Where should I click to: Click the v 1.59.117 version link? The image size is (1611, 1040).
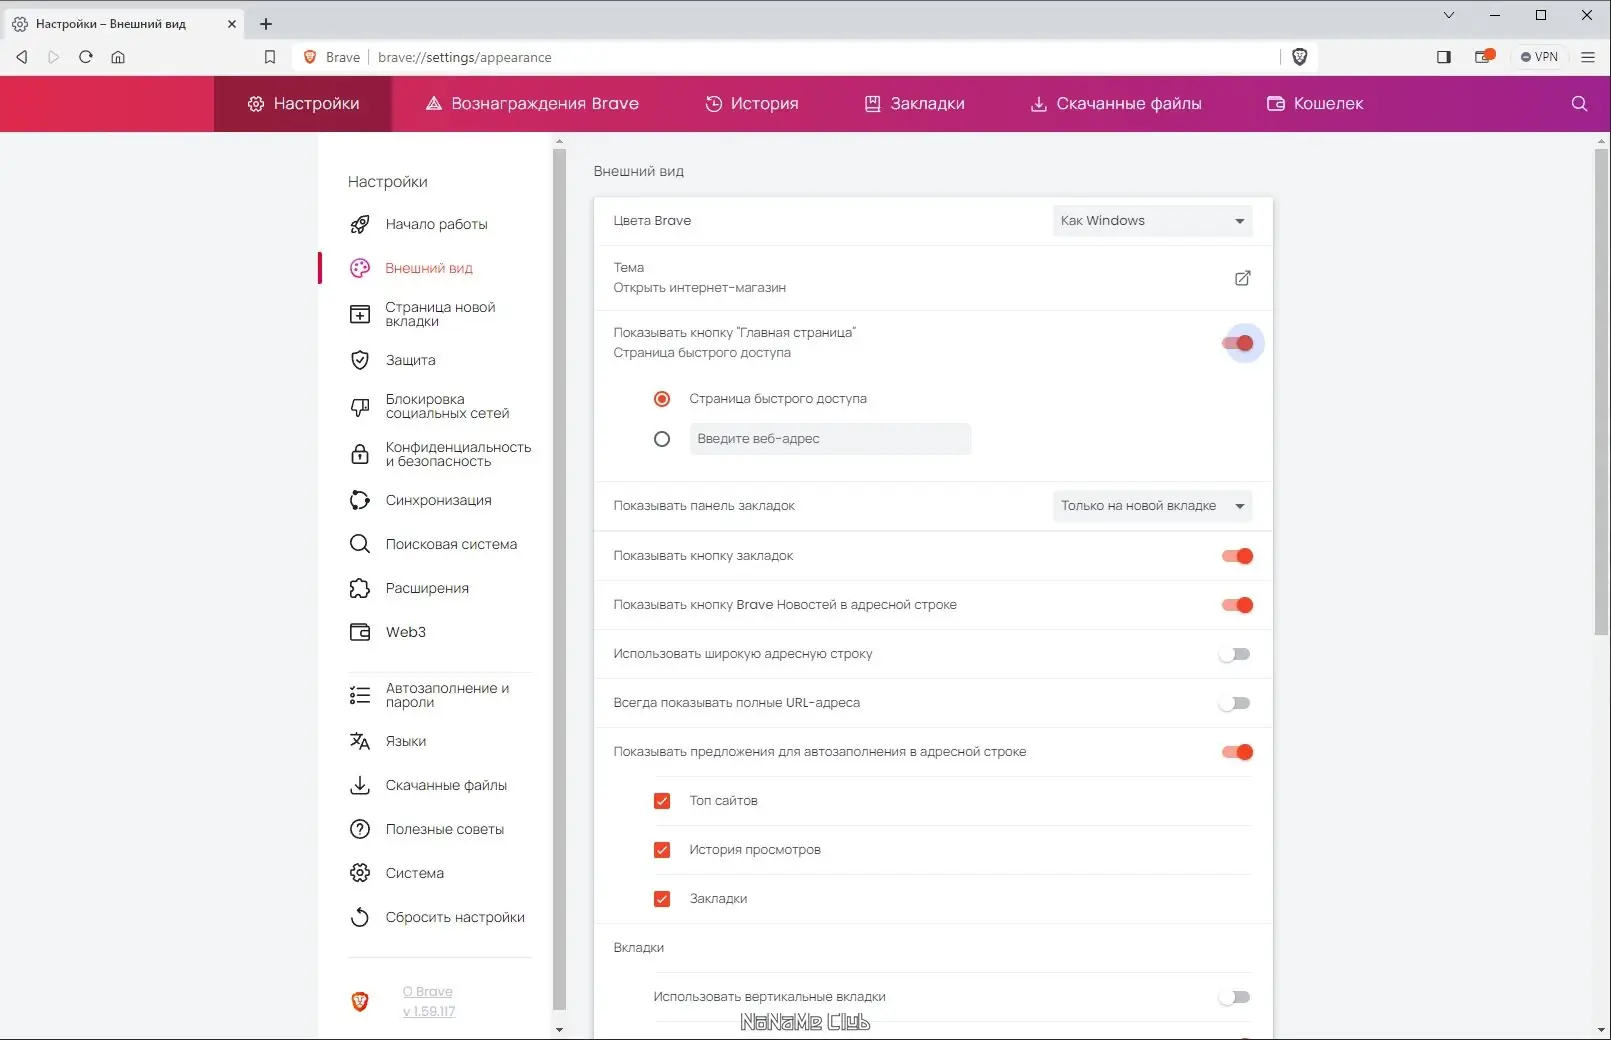(x=429, y=1012)
